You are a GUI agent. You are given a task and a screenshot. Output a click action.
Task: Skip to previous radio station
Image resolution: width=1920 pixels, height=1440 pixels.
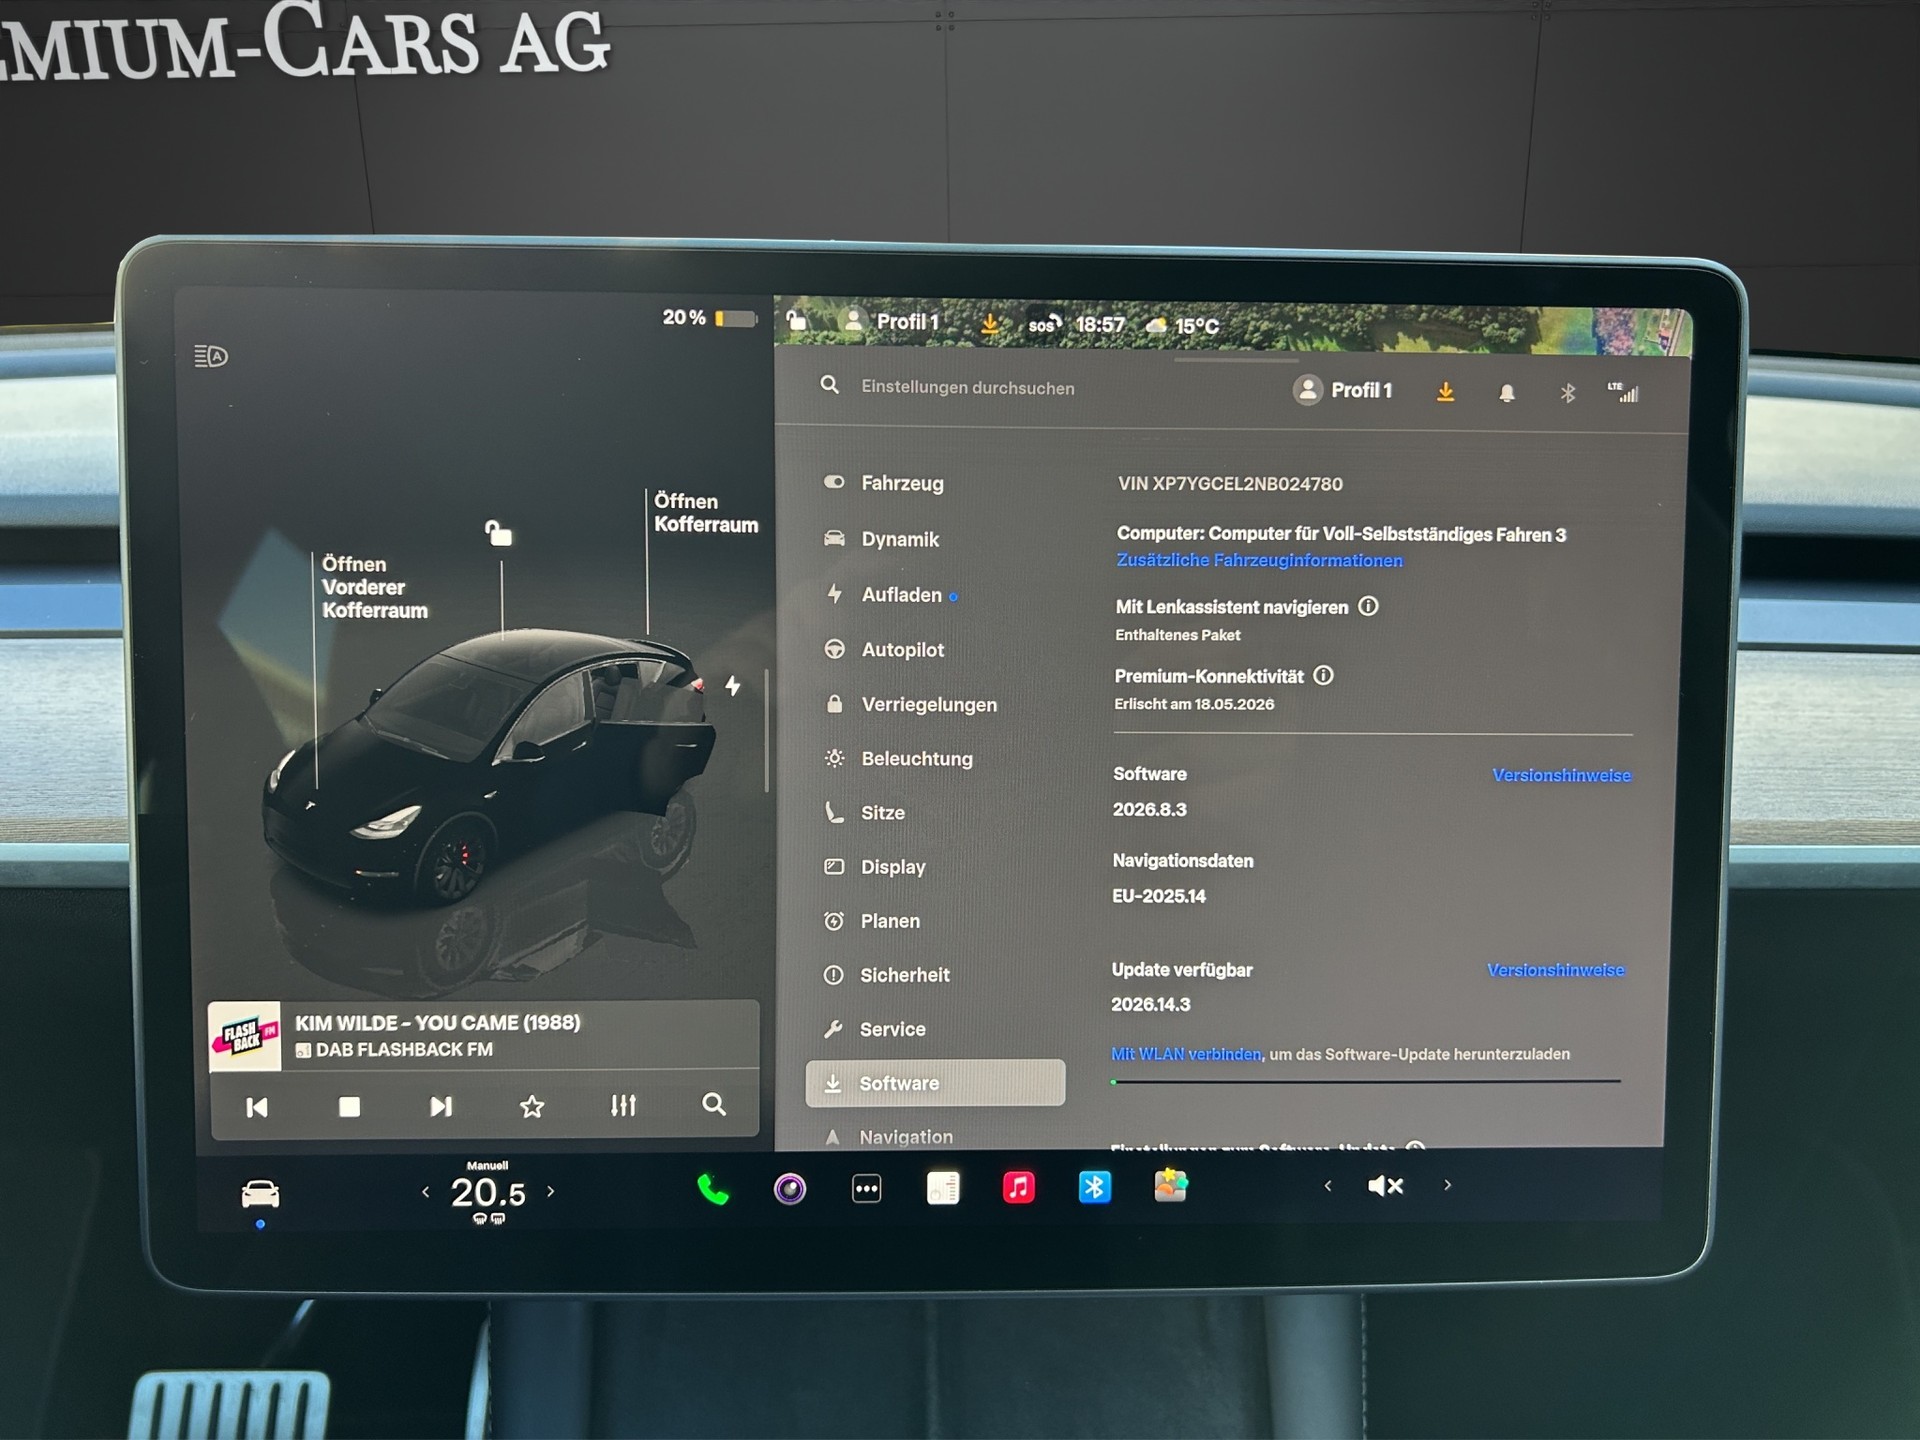pyautogui.click(x=257, y=1107)
